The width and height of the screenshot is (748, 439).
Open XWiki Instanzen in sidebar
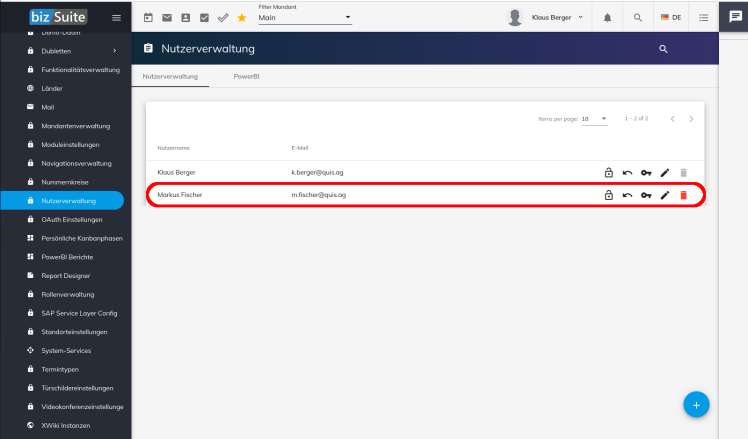pos(66,425)
